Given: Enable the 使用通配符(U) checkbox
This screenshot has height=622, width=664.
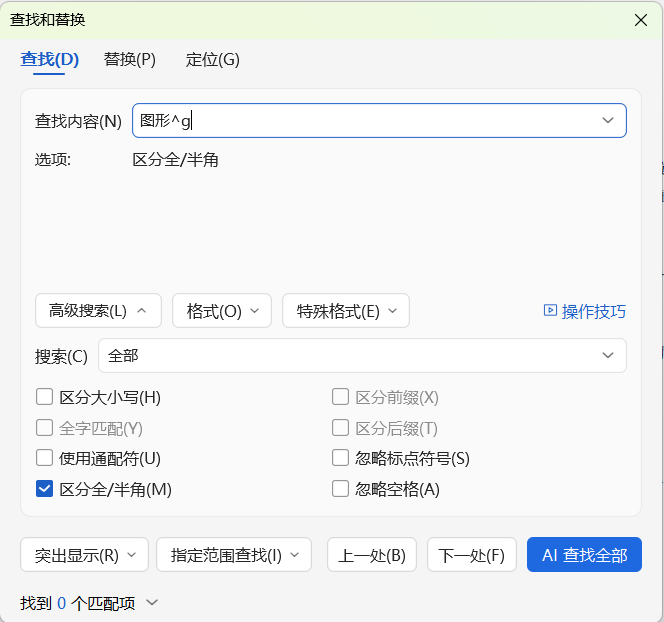Looking at the screenshot, I should tap(44, 459).
